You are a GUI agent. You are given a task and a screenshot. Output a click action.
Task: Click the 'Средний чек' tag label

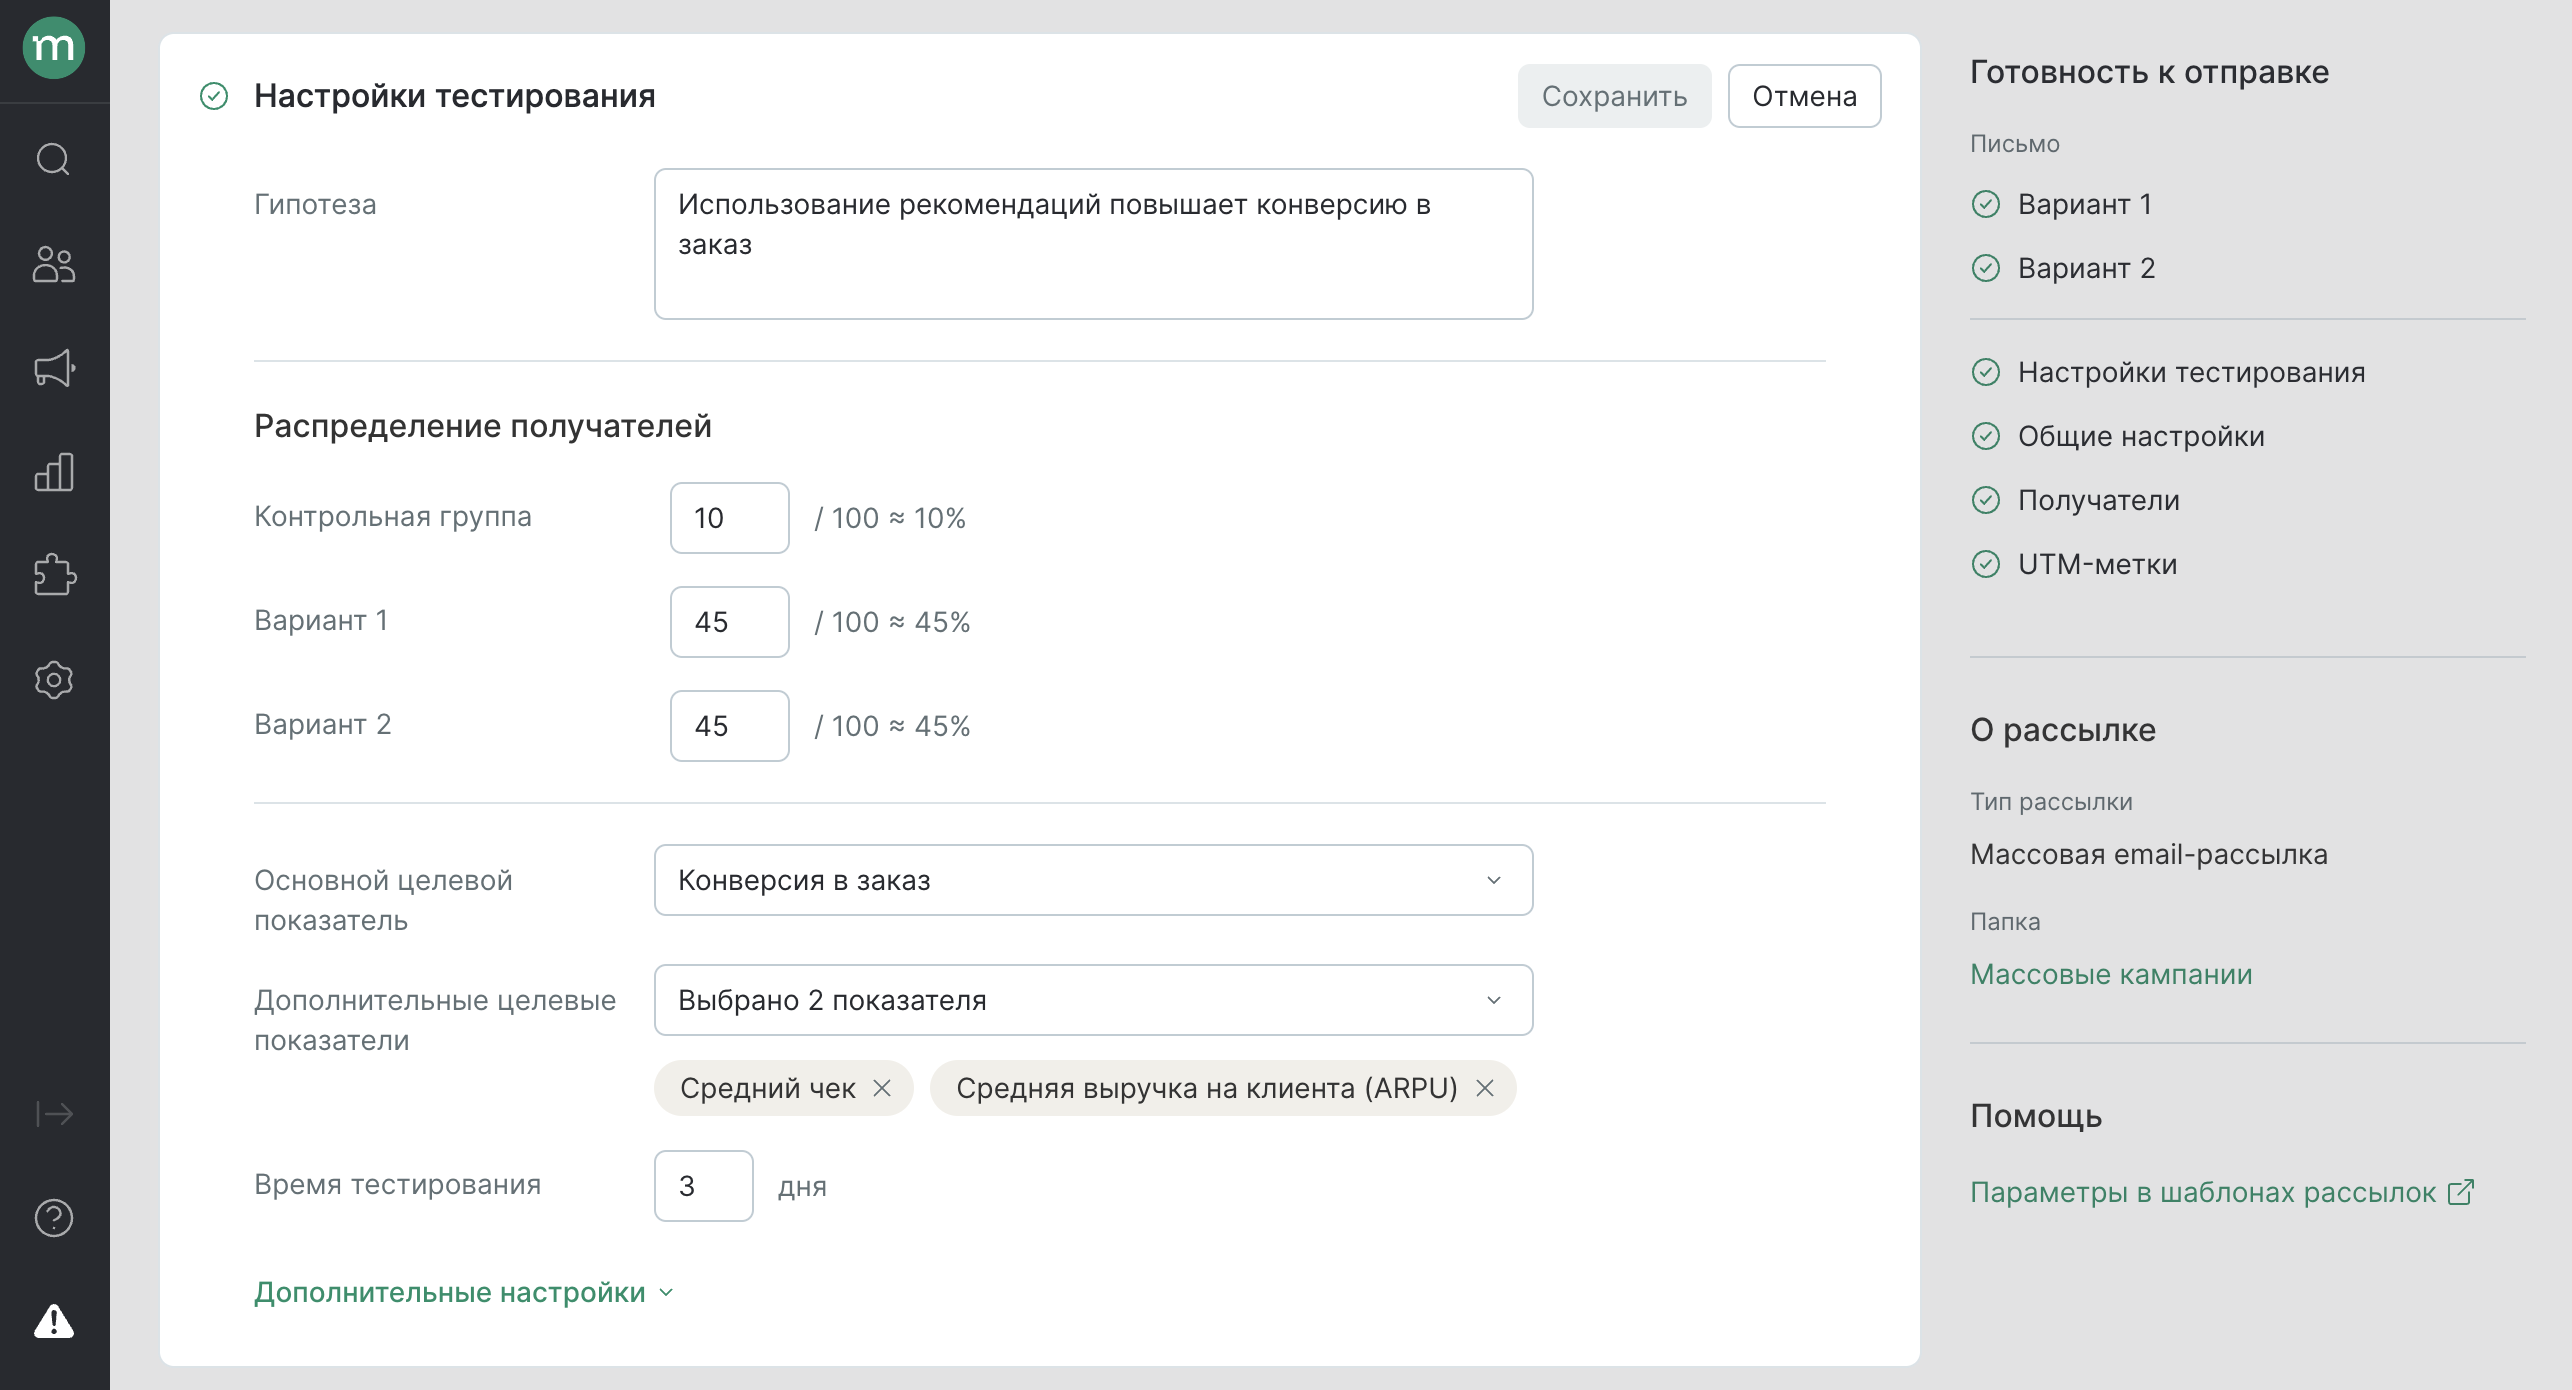click(x=767, y=1088)
